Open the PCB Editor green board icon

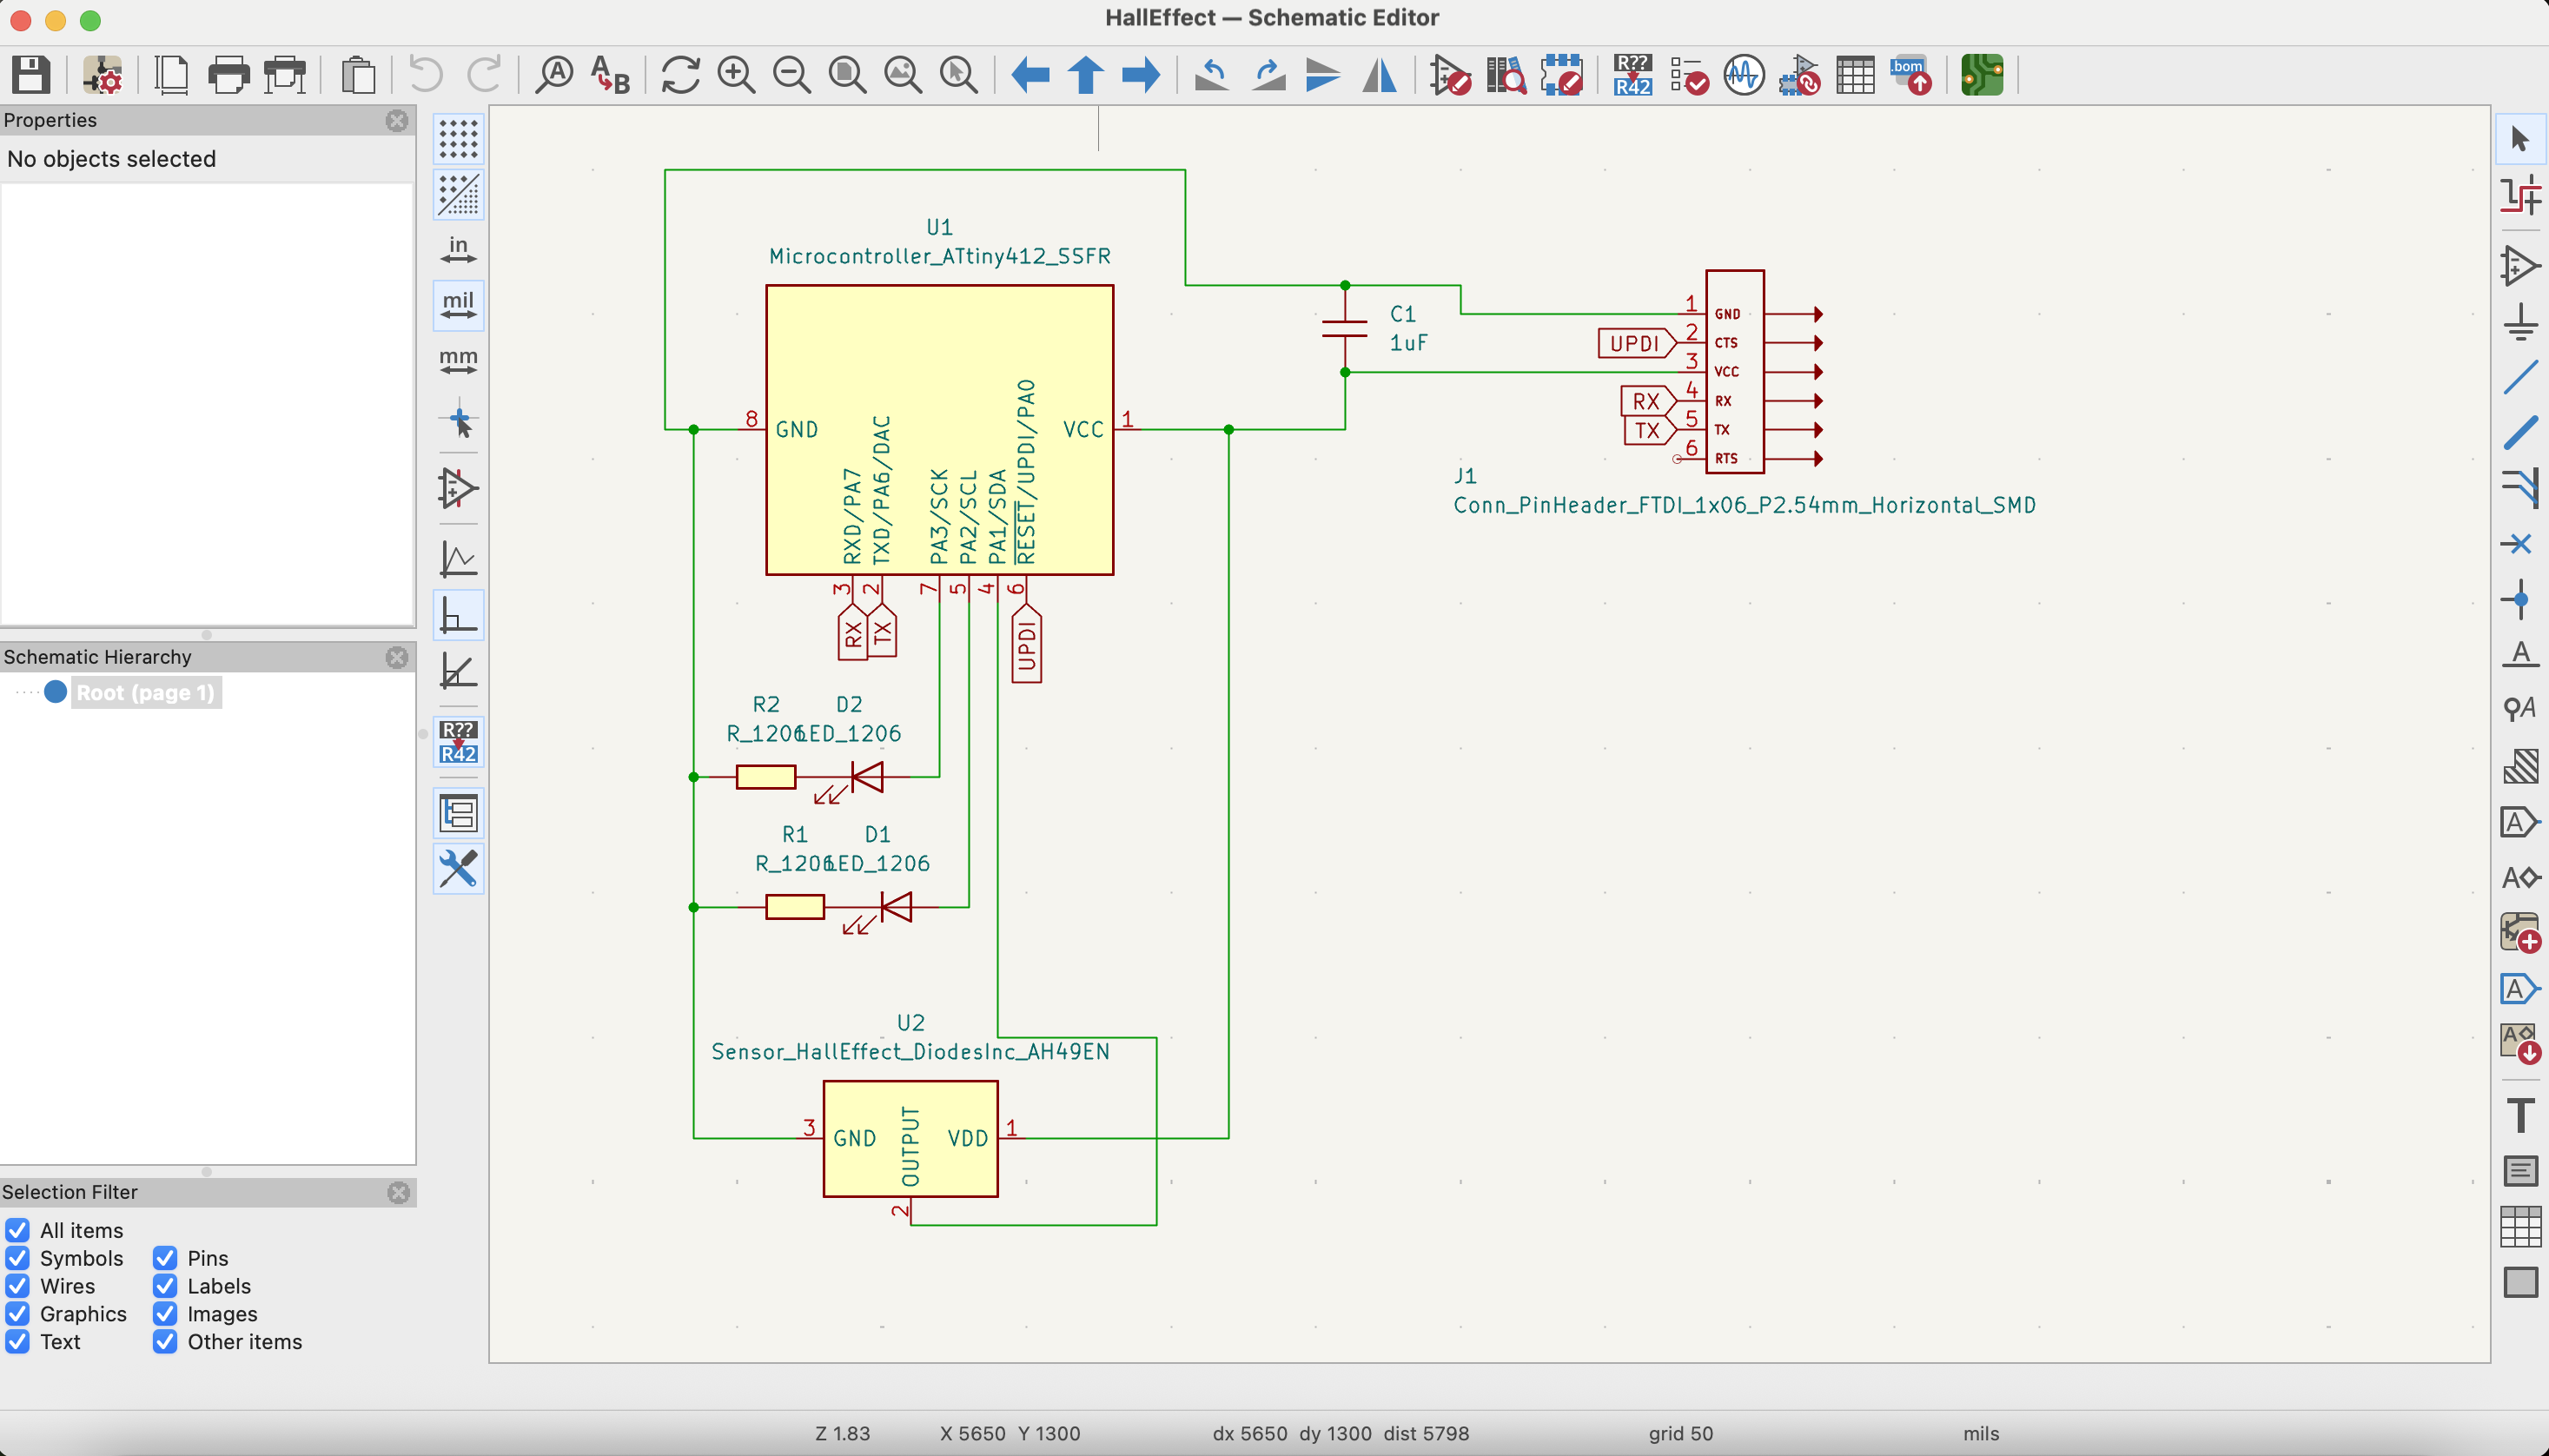pyautogui.click(x=1981, y=75)
